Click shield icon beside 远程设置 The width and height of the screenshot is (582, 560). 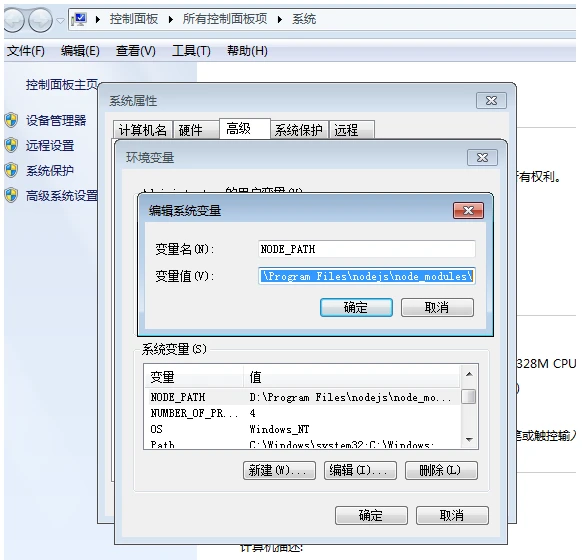pos(11,145)
